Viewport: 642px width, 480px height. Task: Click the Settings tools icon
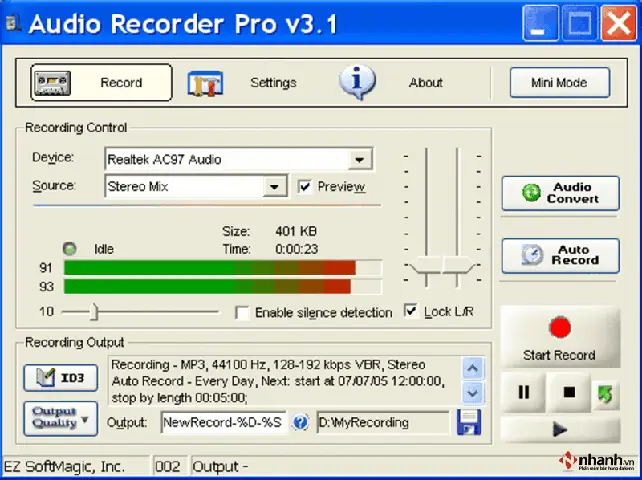[205, 83]
